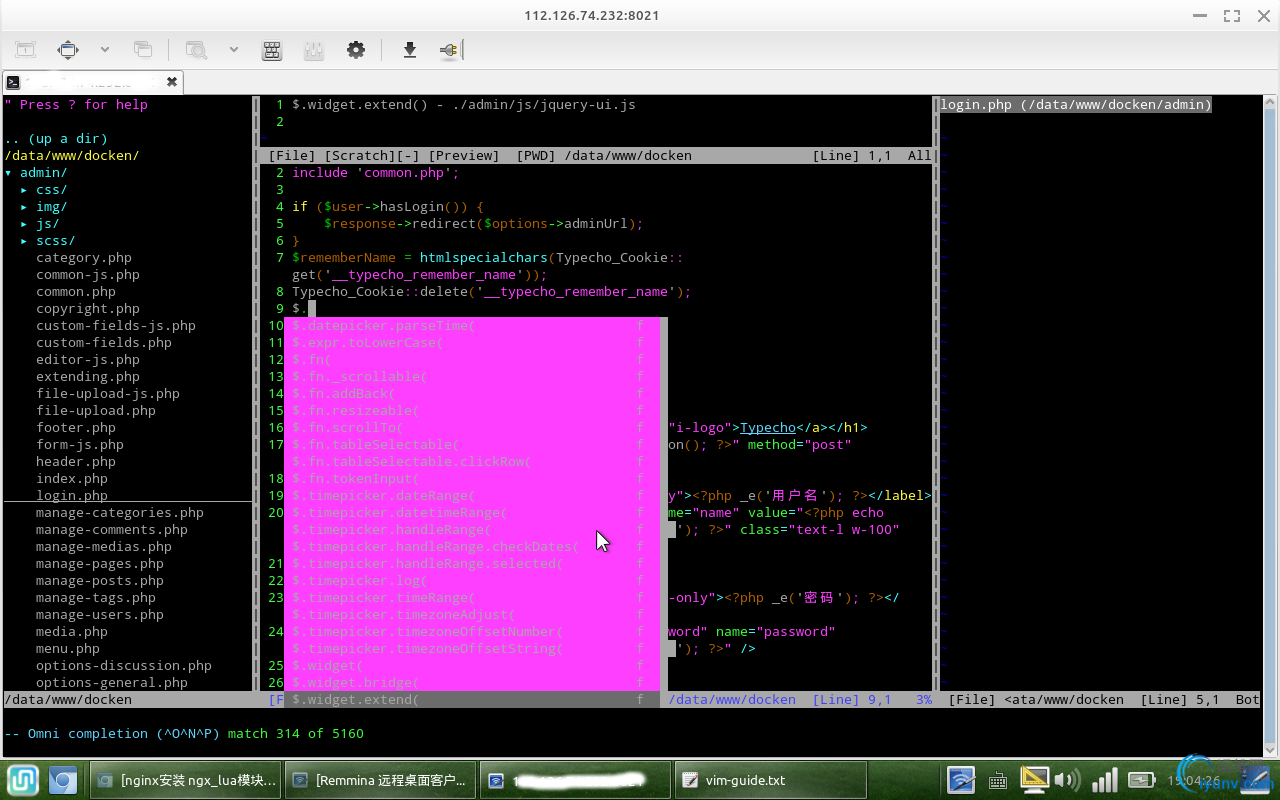This screenshot has height=800, width=1280.
Task: Go up a directory in file tree
Action: coord(56,139)
